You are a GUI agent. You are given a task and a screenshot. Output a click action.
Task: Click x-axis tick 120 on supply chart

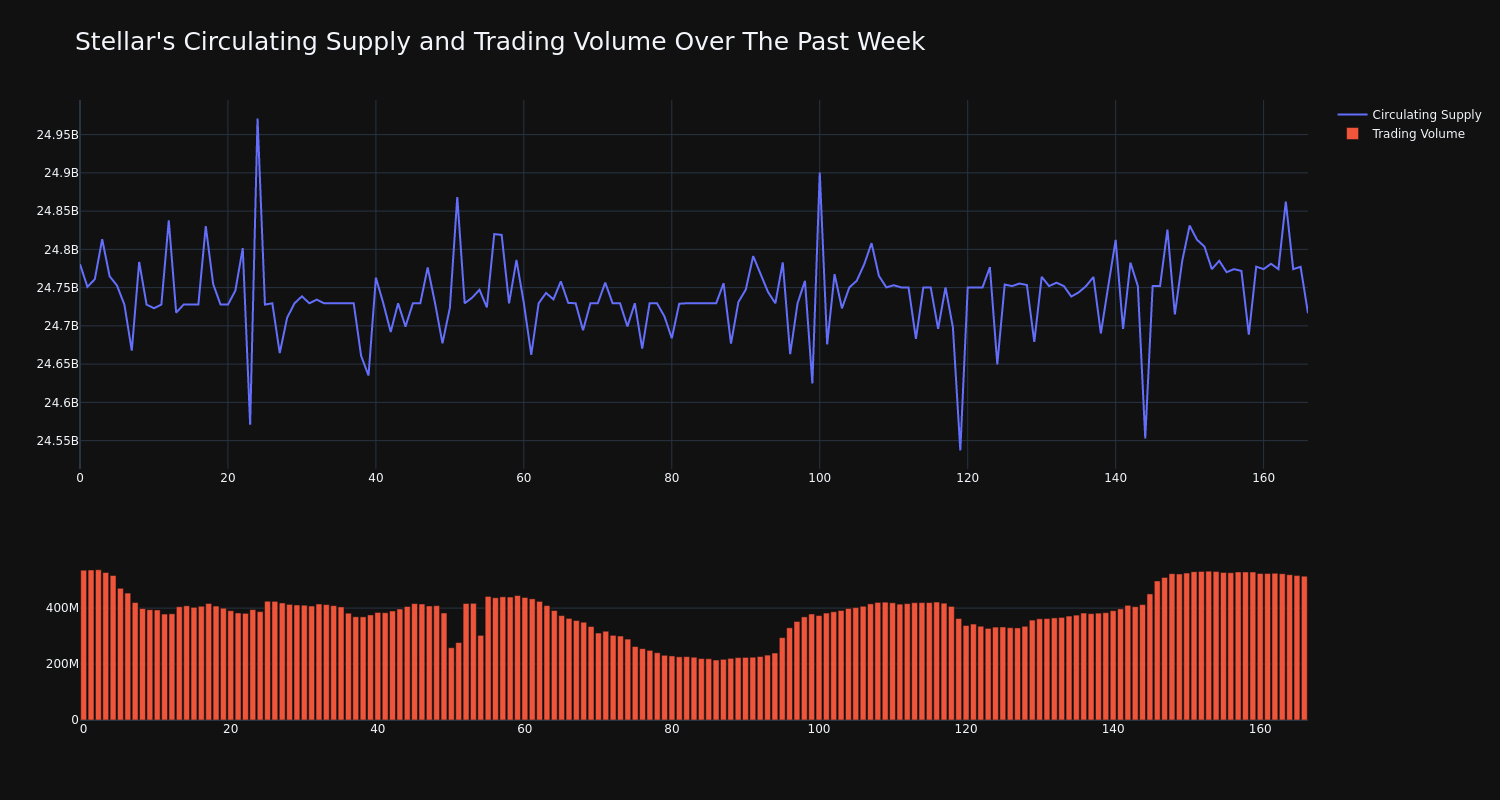click(x=968, y=478)
